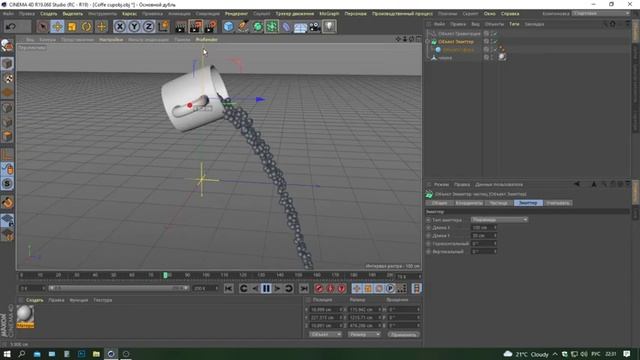Click Make Editable in left palette

pos(7,46)
